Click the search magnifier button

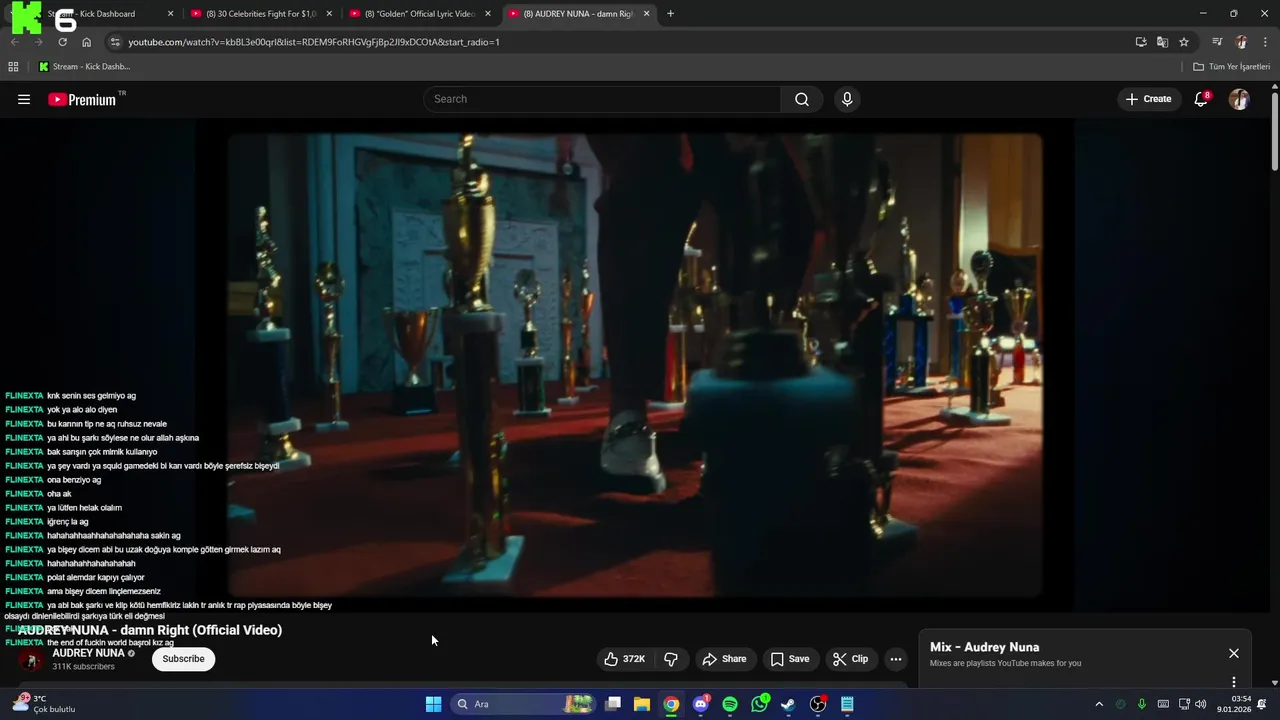[x=802, y=99]
